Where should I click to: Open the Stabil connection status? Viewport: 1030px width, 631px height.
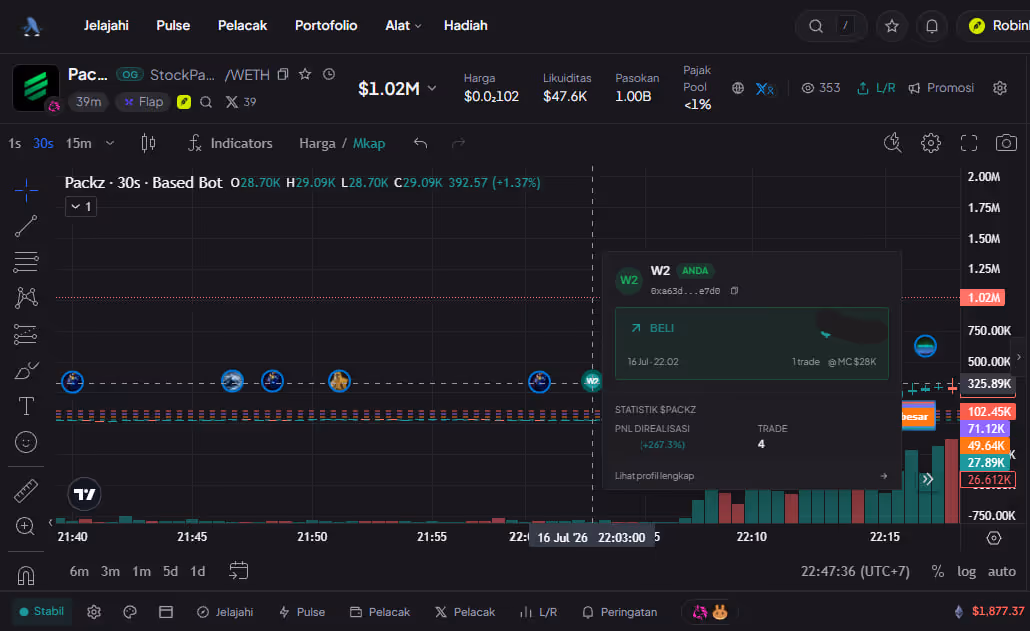(41, 611)
